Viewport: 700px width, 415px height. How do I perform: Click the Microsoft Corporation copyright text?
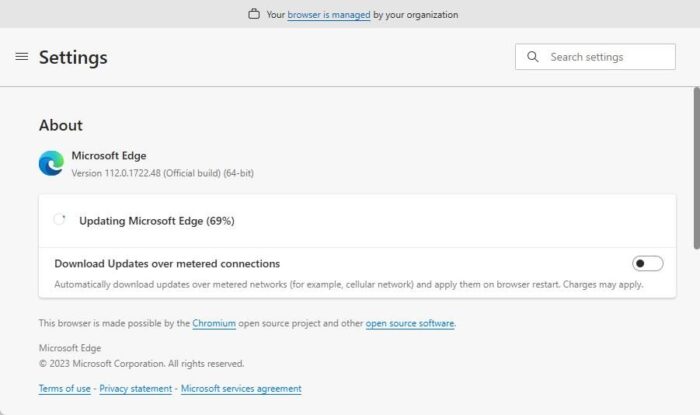coord(141,363)
